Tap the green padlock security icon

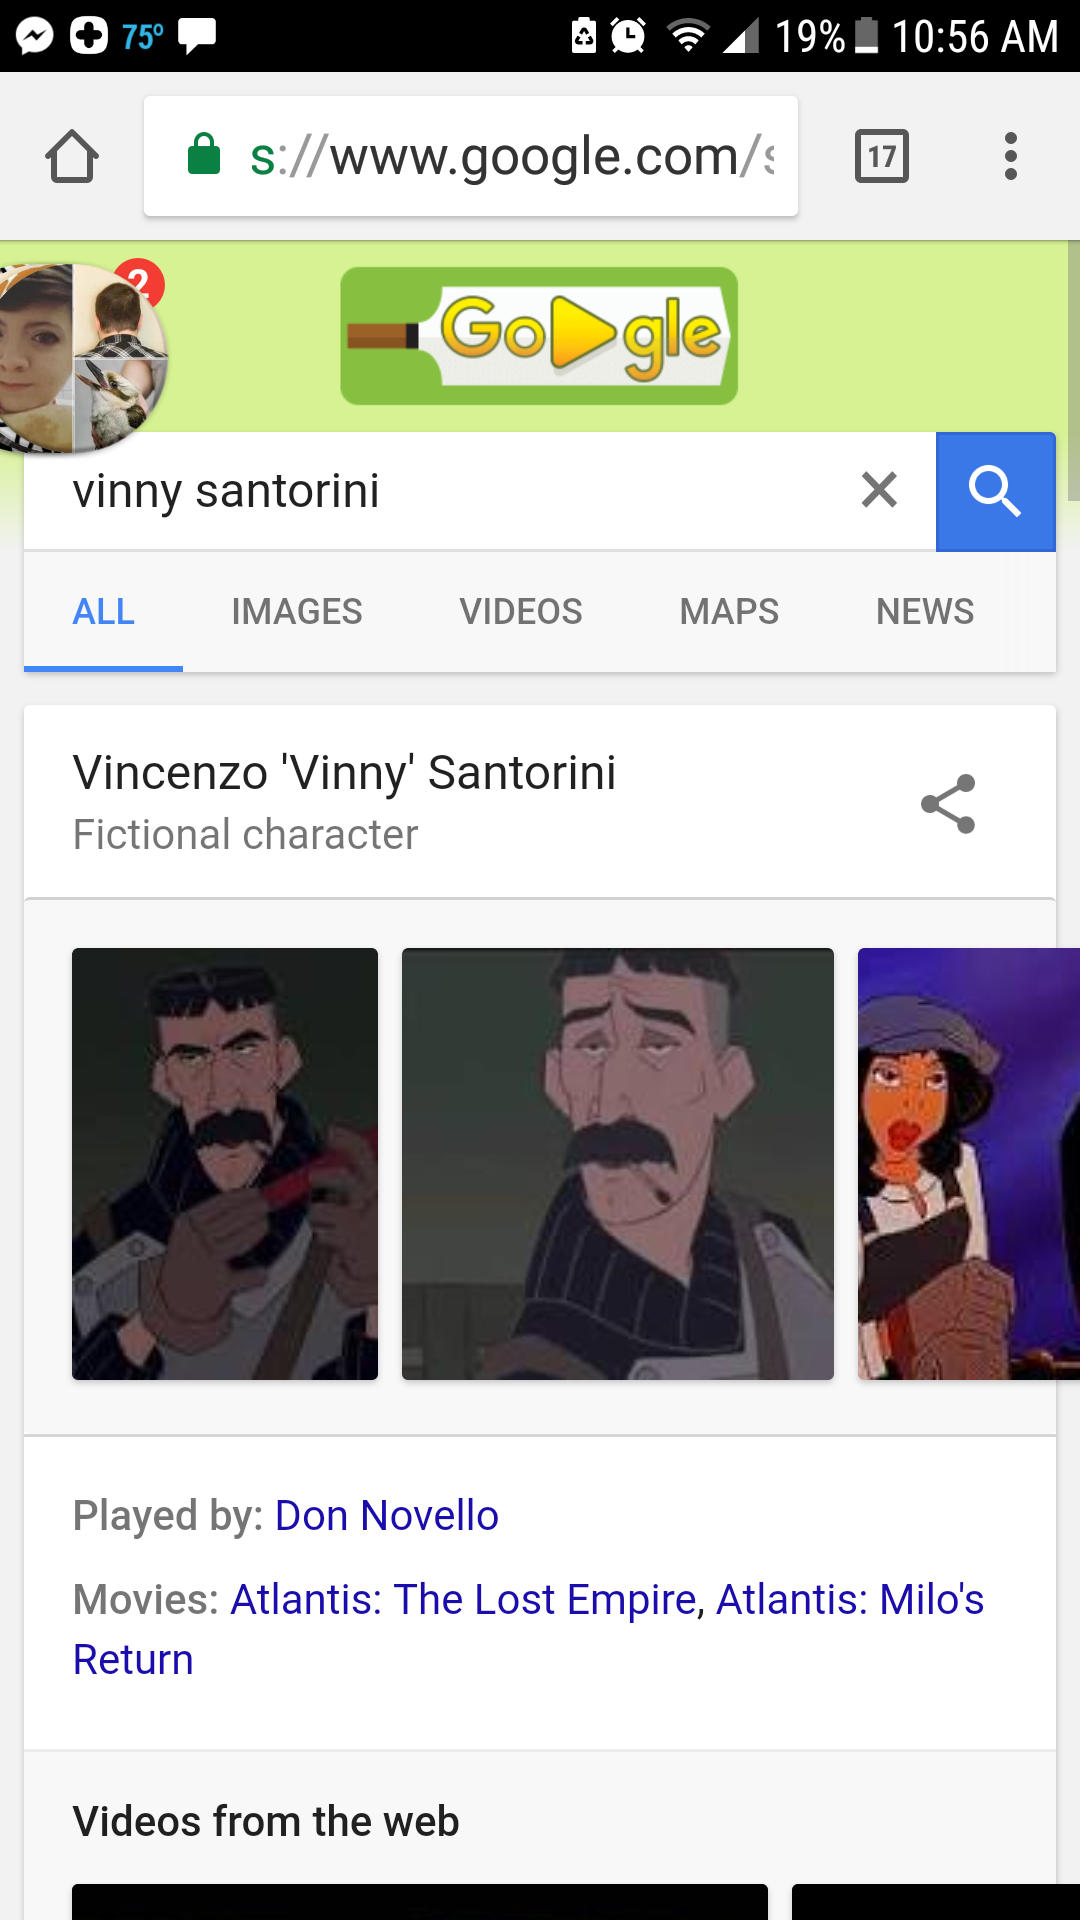coord(204,155)
